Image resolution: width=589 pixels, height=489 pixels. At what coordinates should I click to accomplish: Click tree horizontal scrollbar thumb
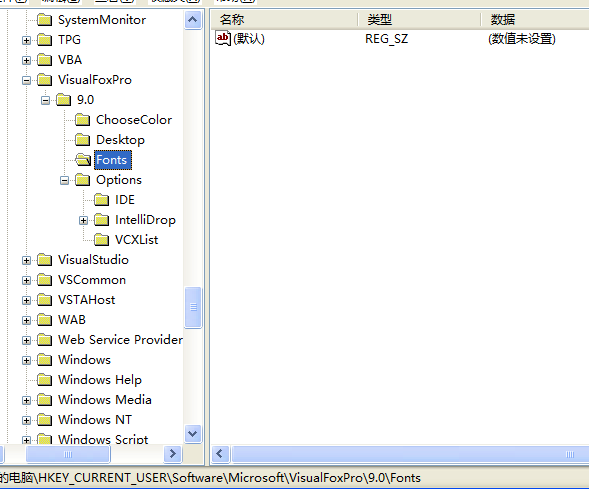point(68,454)
